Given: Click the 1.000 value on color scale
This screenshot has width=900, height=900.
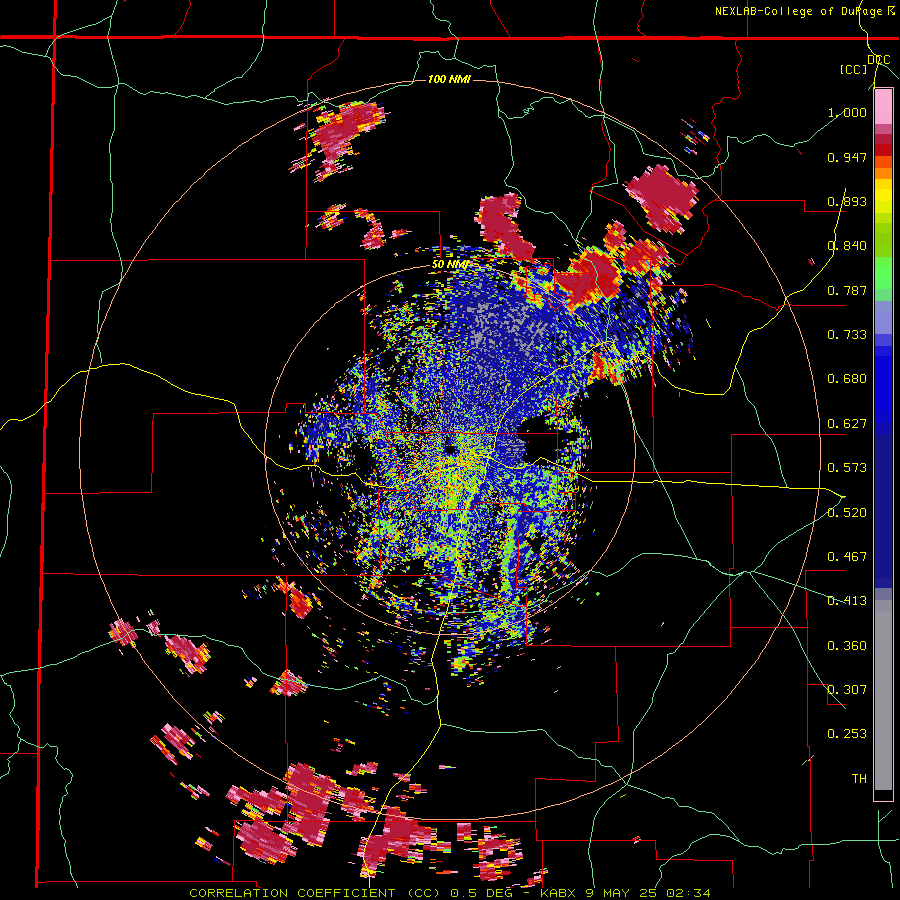Looking at the screenshot, I should (x=847, y=112).
